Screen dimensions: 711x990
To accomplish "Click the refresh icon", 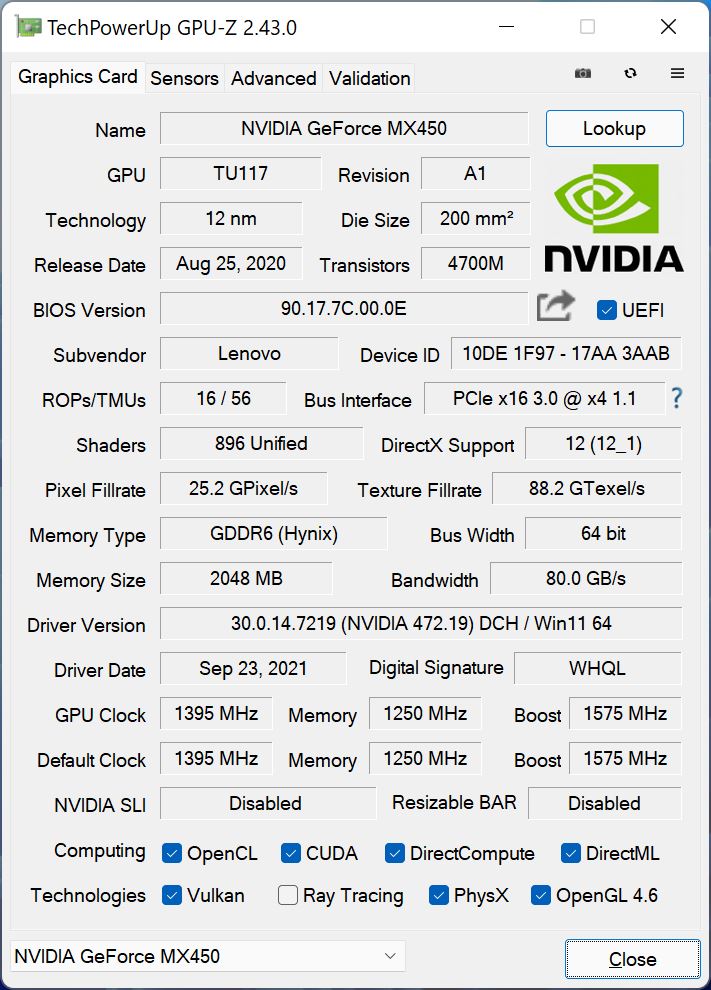I will tap(630, 74).
